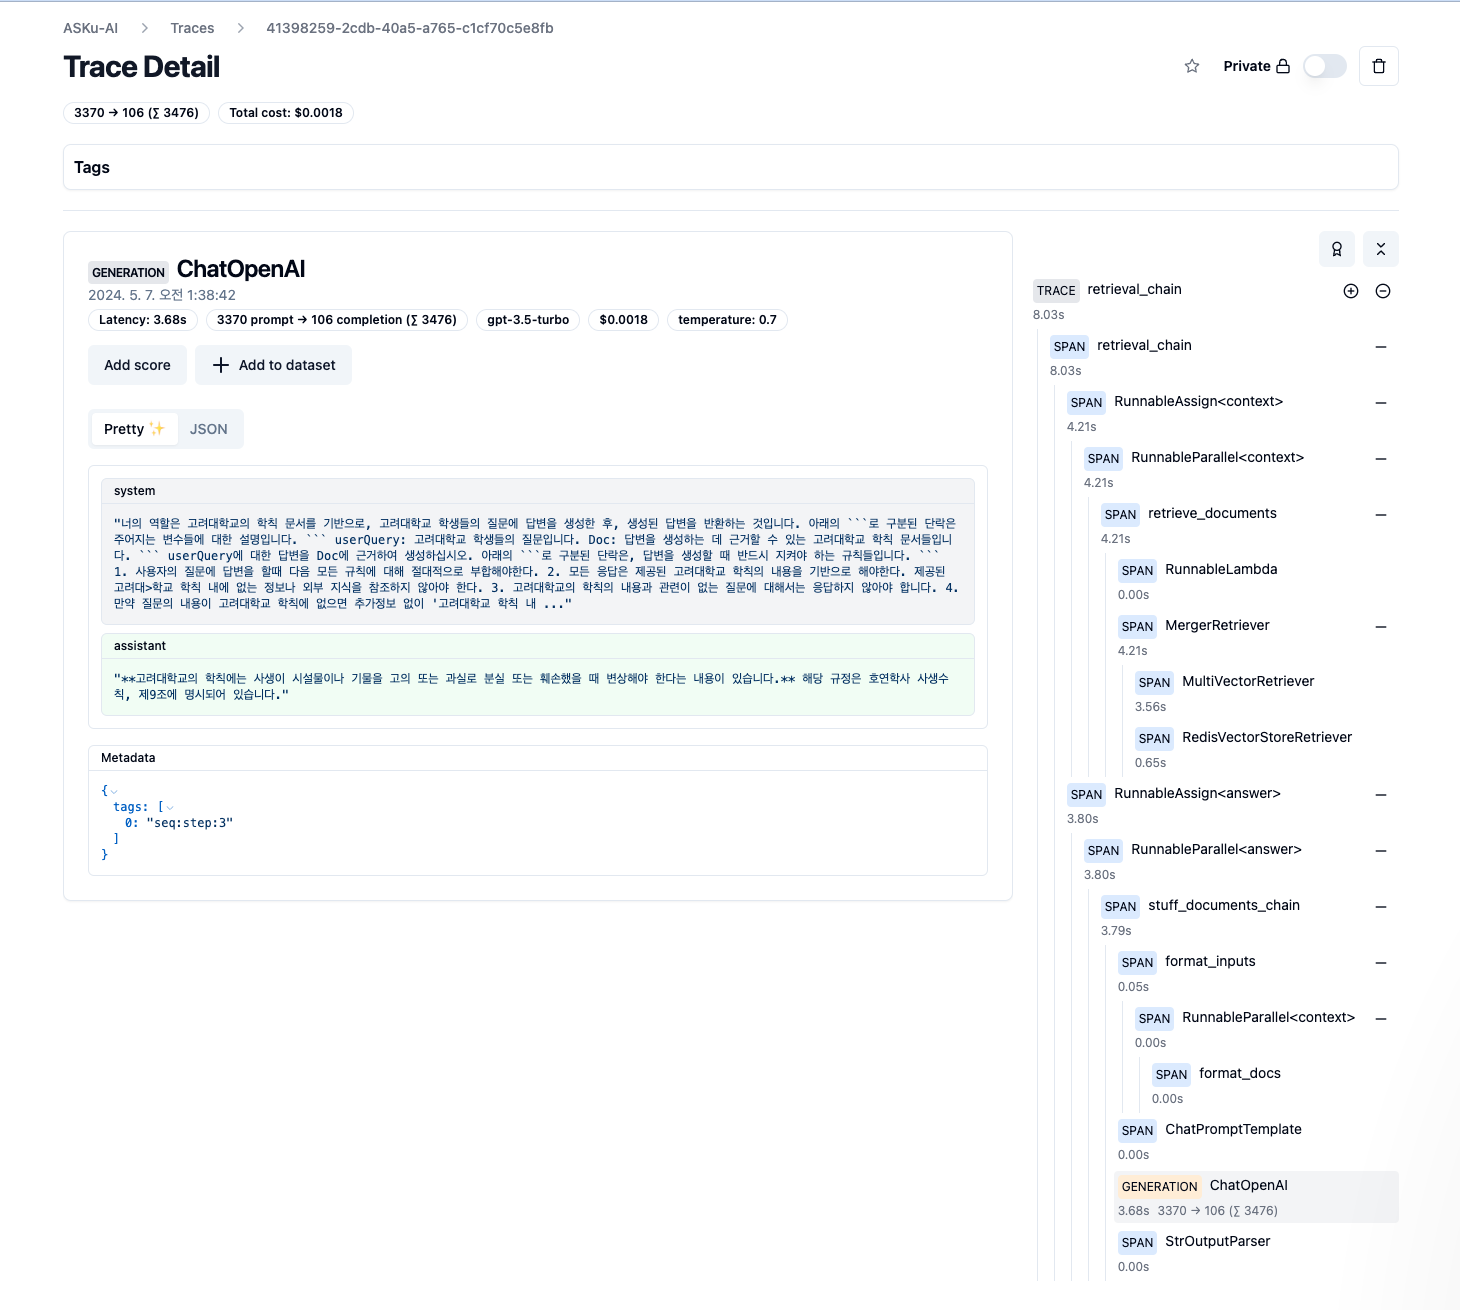This screenshot has height=1310, width=1460.
Task: Click the lock icon beside Private
Action: 1283,66
